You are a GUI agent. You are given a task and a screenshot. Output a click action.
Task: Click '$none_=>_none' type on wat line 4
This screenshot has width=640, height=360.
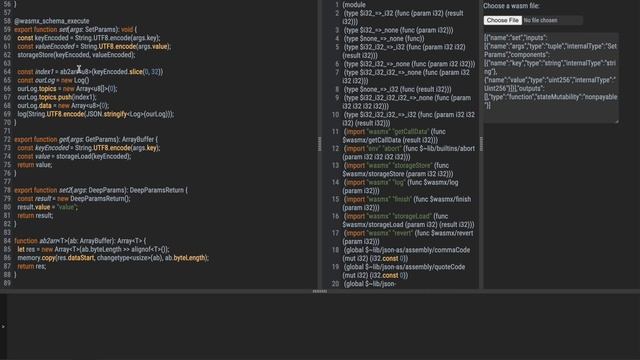[383, 39]
